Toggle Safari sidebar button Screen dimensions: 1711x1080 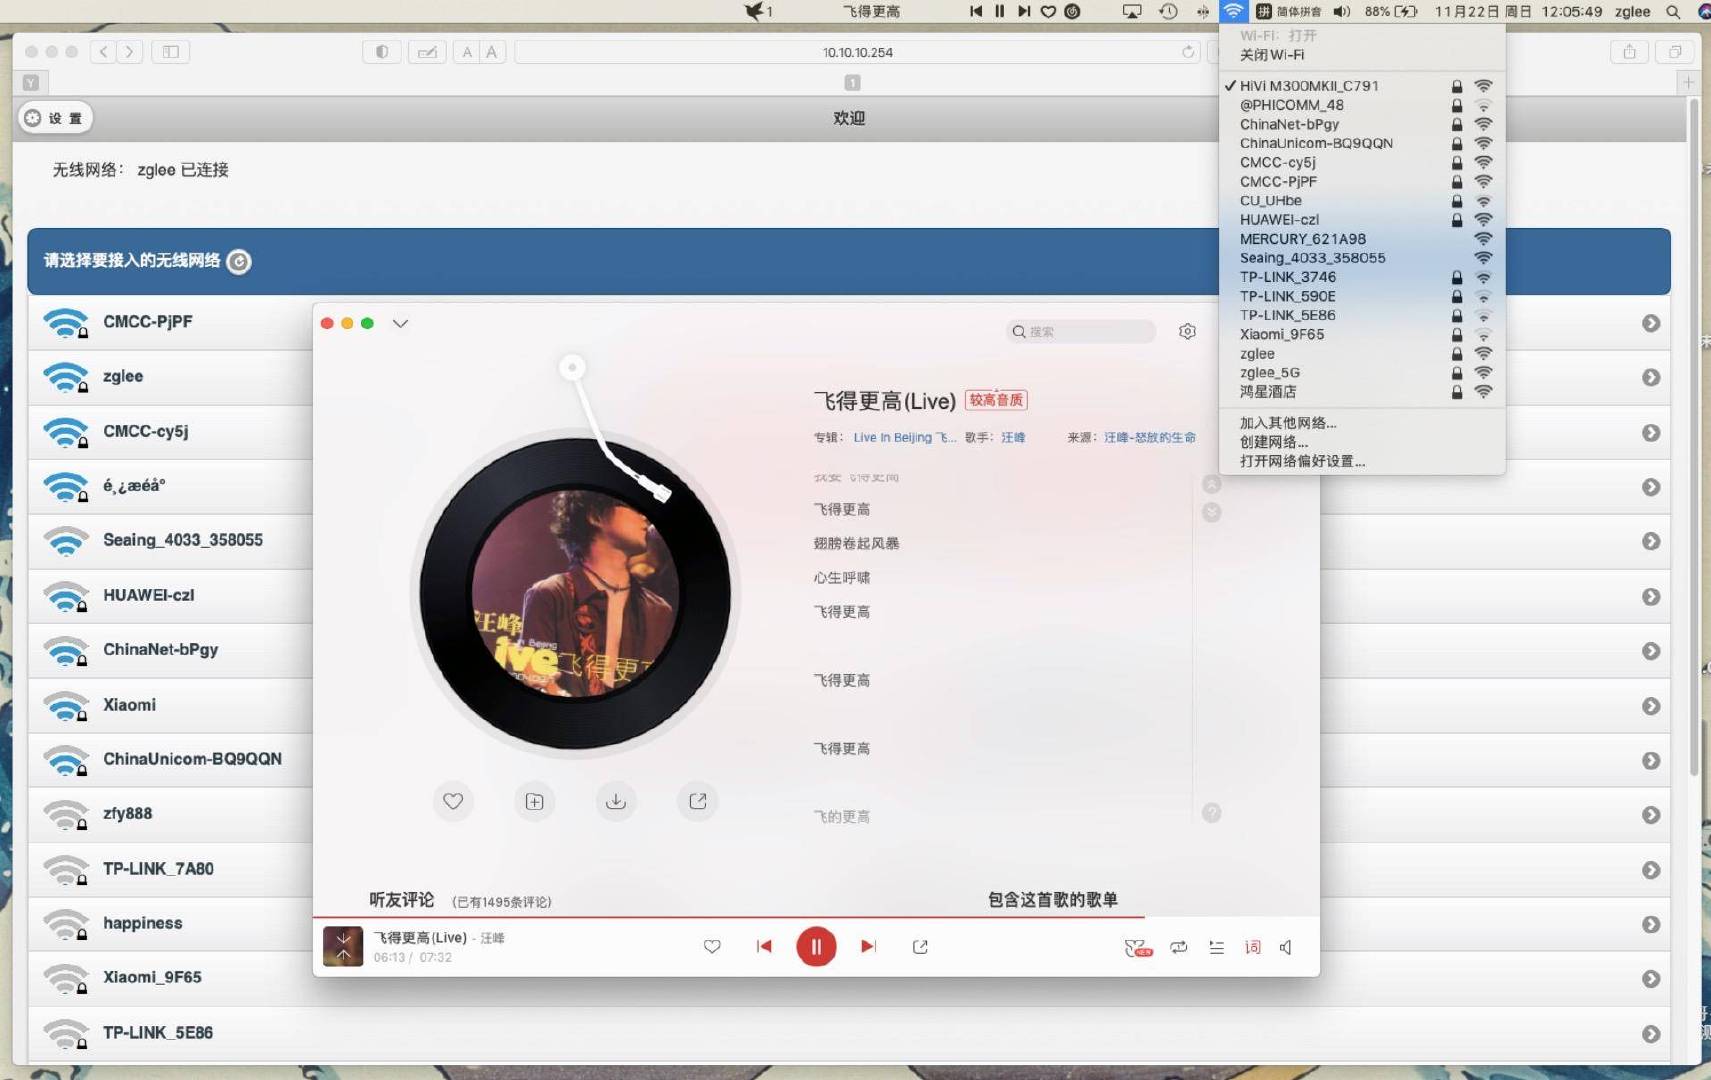(x=171, y=52)
